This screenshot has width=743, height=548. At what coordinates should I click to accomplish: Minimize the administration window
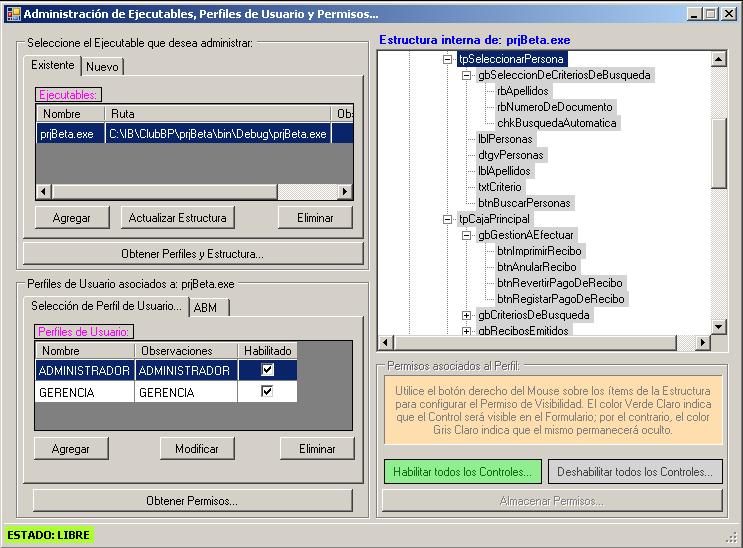(x=694, y=14)
